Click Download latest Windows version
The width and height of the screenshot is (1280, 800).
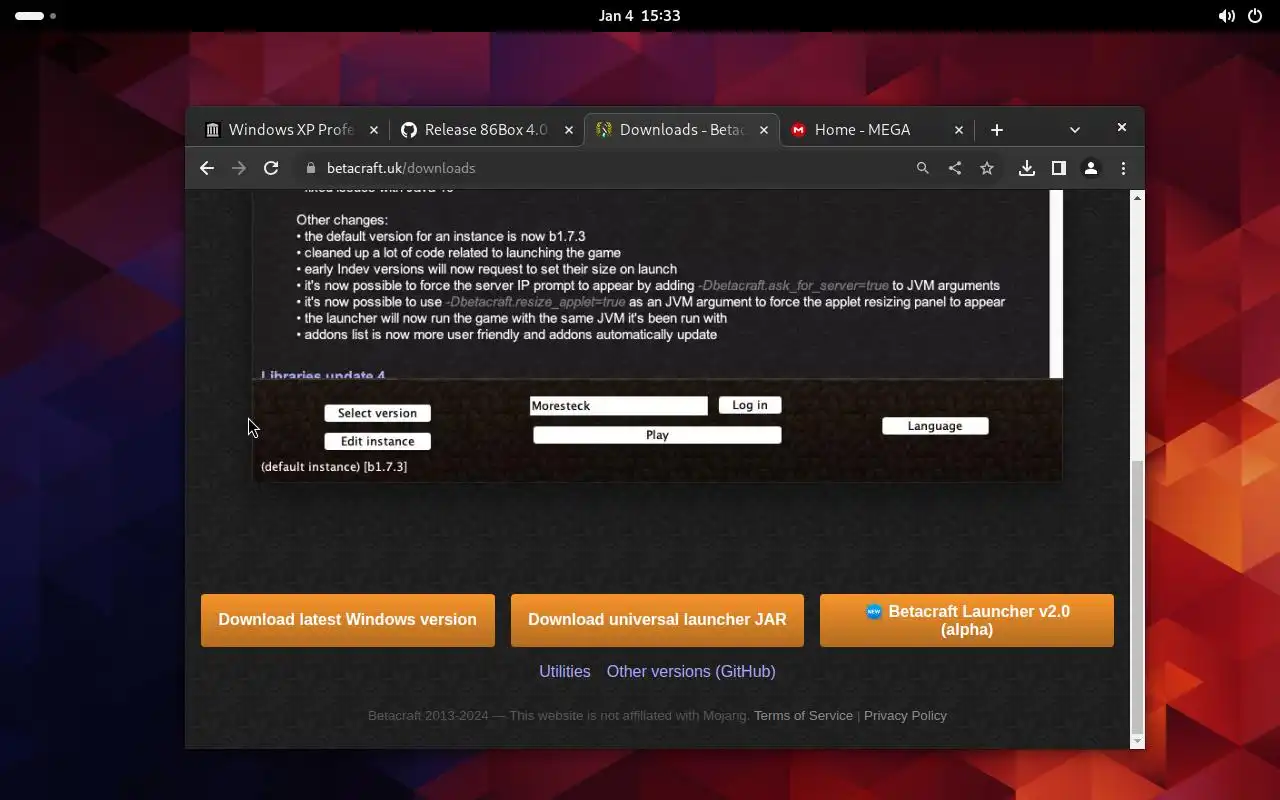pyautogui.click(x=348, y=620)
